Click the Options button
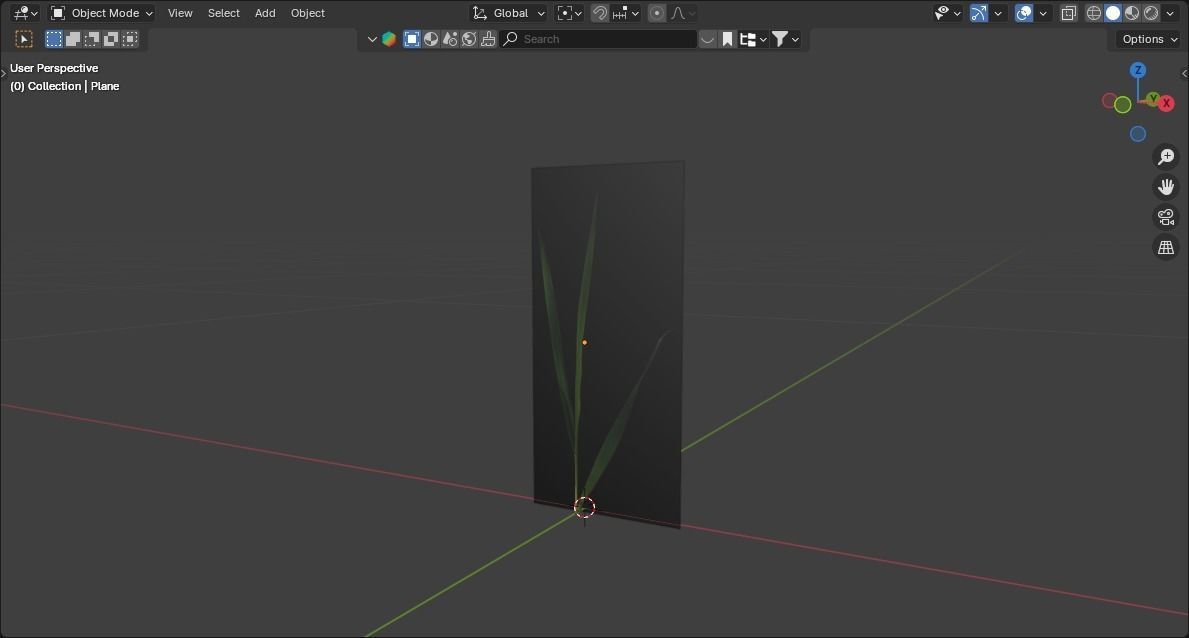The width and height of the screenshot is (1189, 638). [x=1149, y=39]
